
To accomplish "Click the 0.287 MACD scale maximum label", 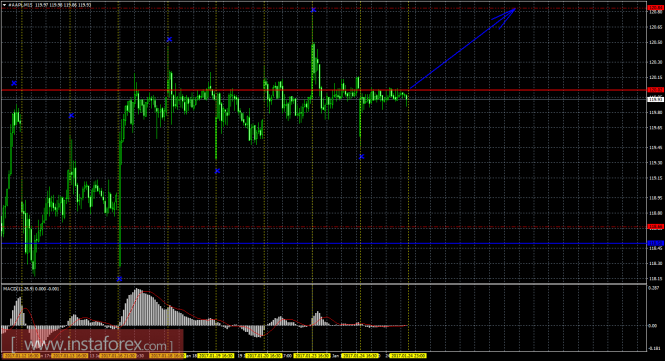I will [654, 288].
